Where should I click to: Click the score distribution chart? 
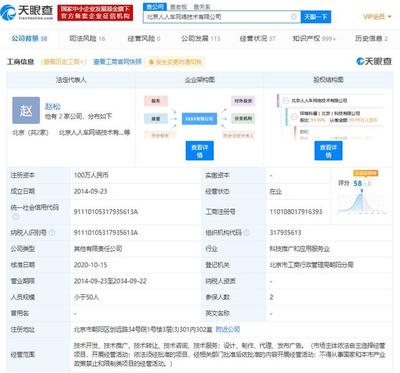(x=362, y=202)
